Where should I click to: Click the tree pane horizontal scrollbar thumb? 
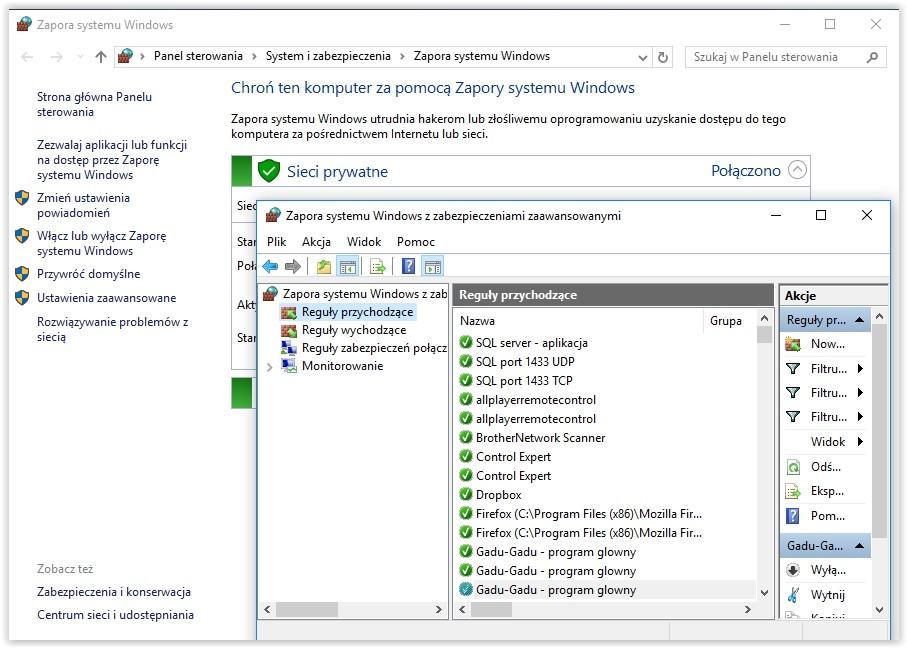tap(307, 609)
